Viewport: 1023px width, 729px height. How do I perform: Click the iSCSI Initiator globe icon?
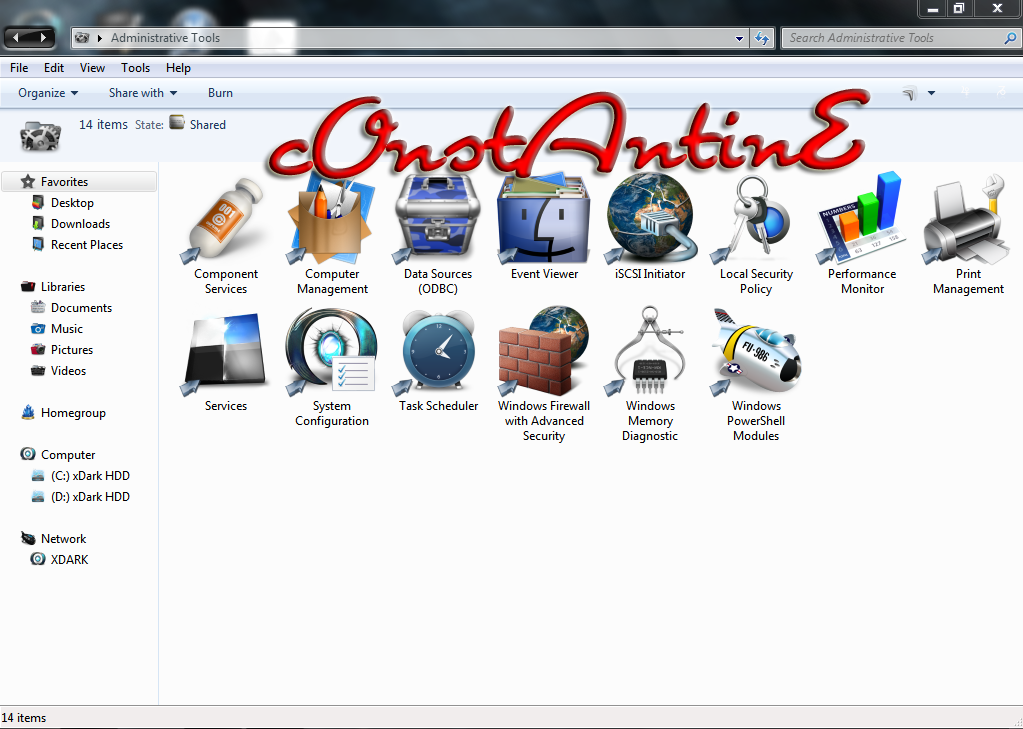click(x=650, y=219)
